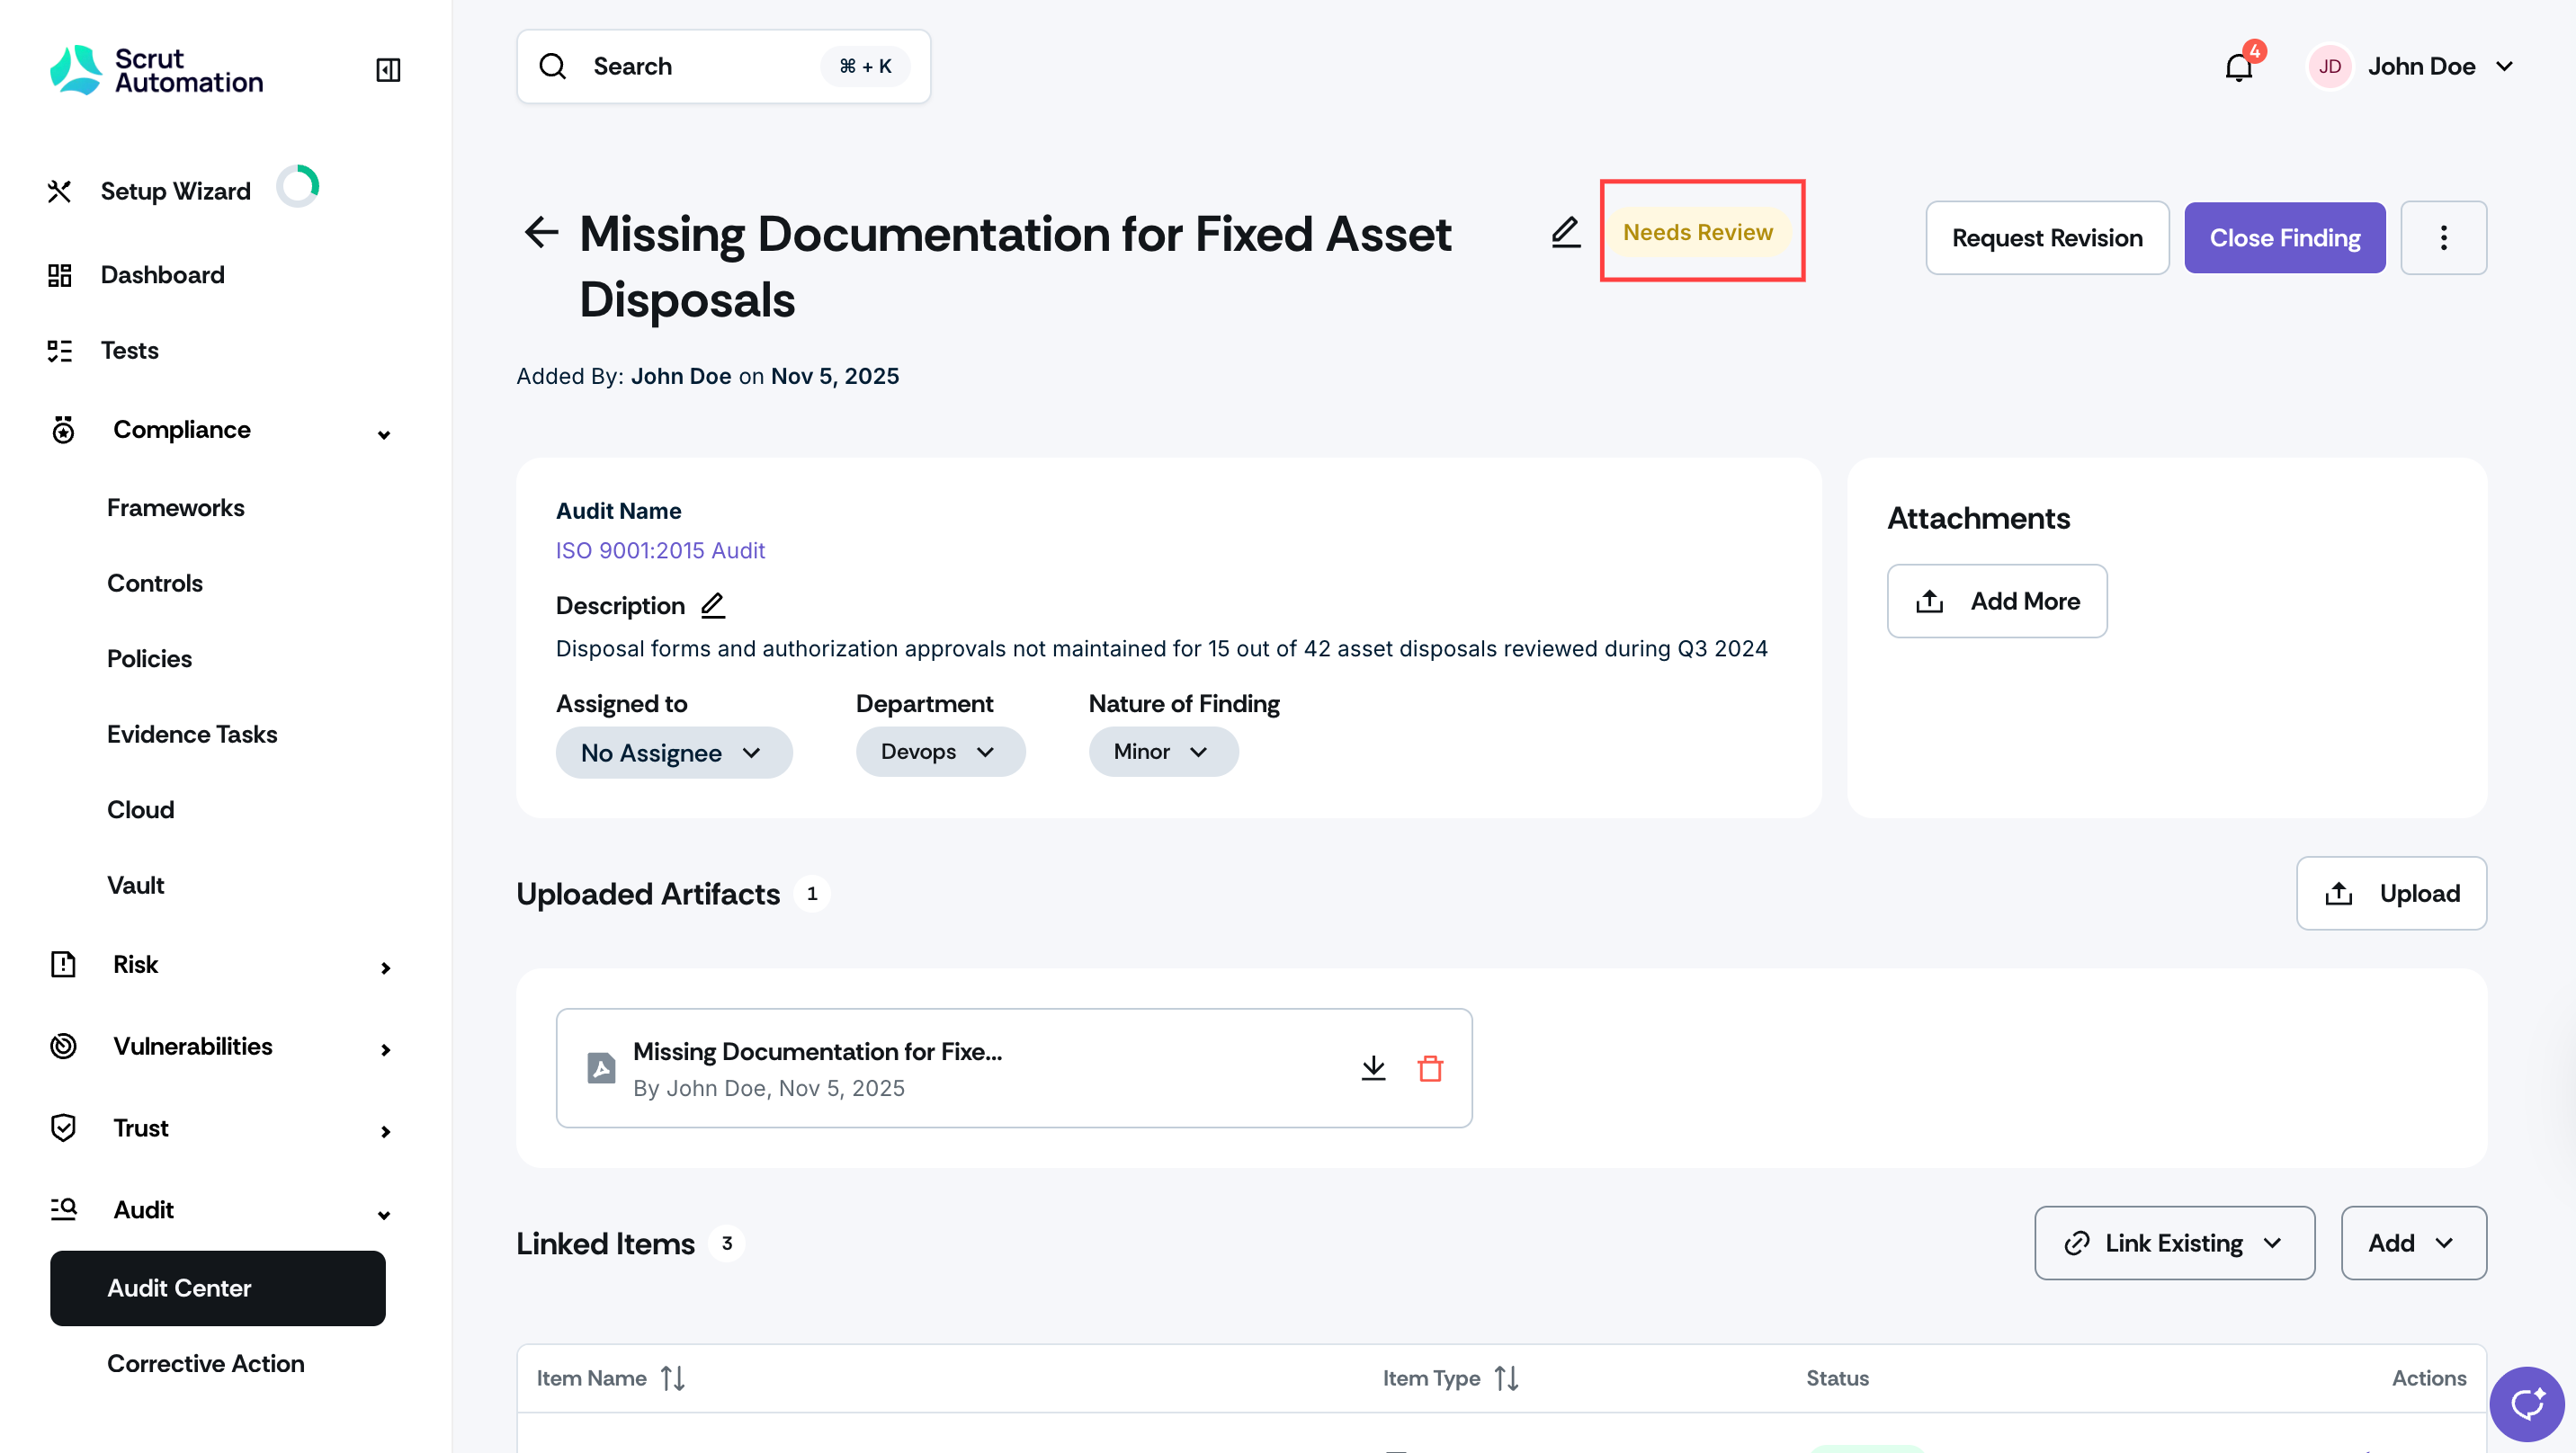Edit the finding title pencil icon
This screenshot has width=2576, height=1453.
pos(1565,232)
